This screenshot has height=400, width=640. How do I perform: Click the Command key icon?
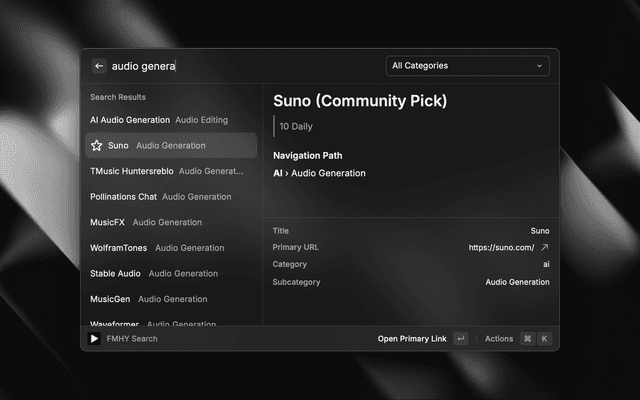tap(527, 338)
